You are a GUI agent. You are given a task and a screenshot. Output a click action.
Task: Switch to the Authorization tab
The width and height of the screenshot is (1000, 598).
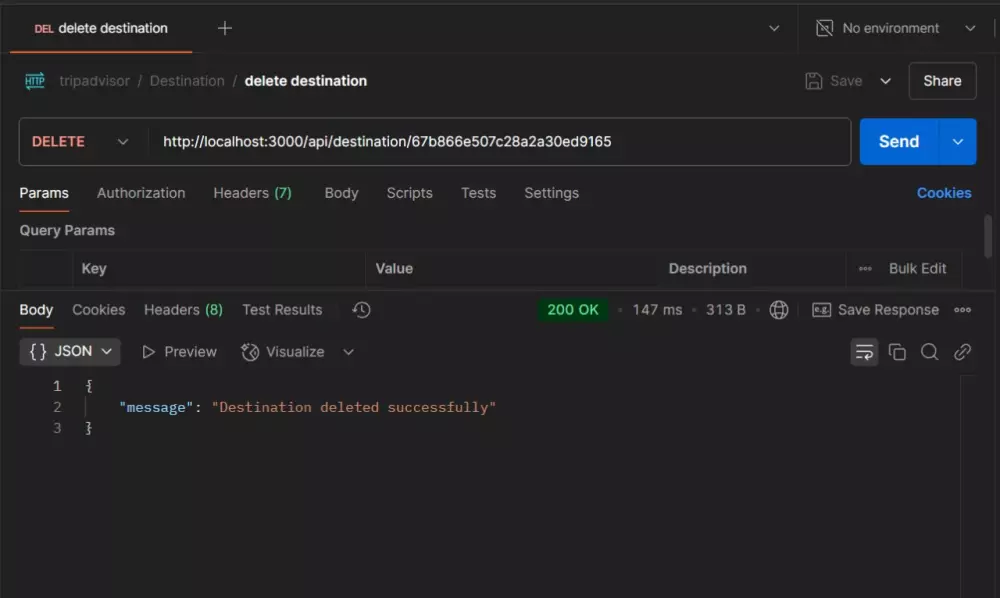[x=141, y=193]
